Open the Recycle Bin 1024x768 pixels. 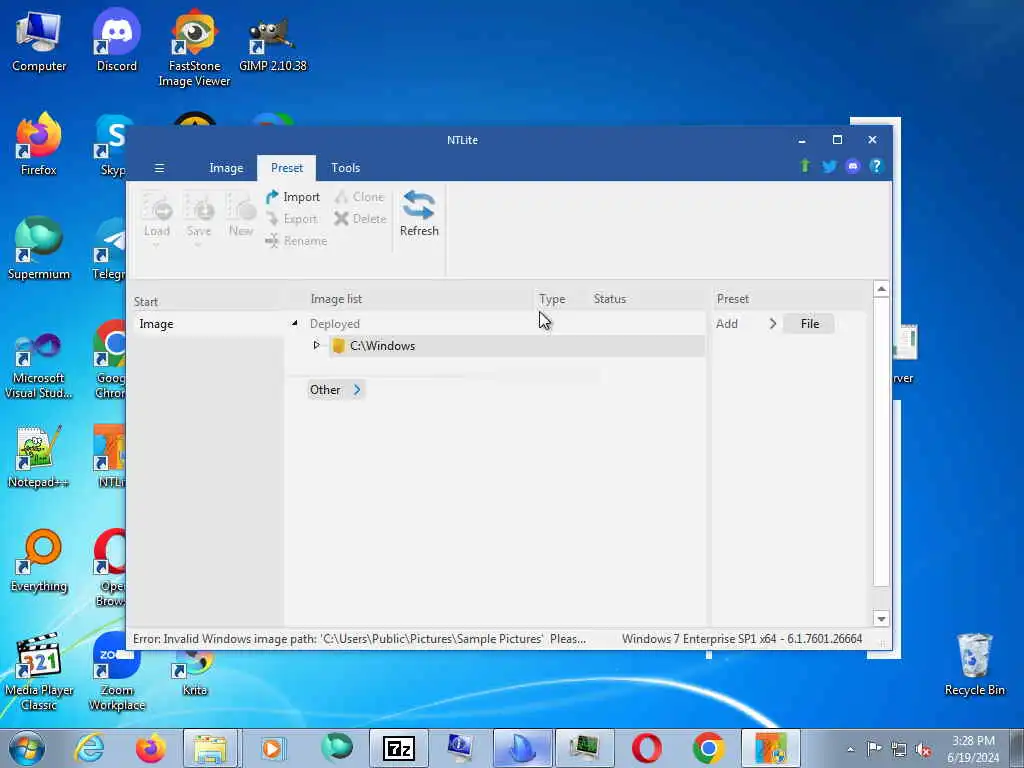coord(974,665)
